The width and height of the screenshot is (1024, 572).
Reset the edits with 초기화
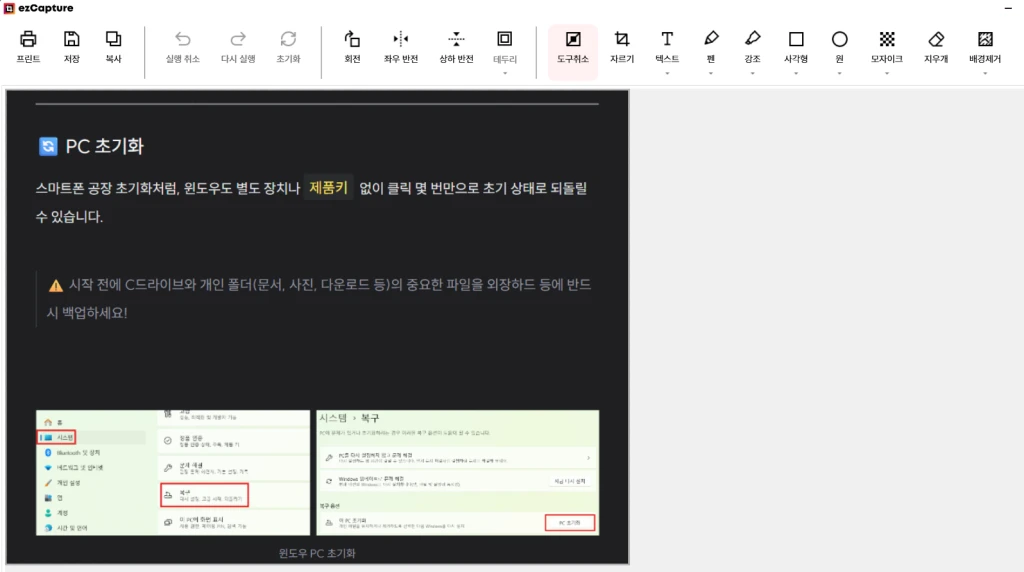click(288, 47)
